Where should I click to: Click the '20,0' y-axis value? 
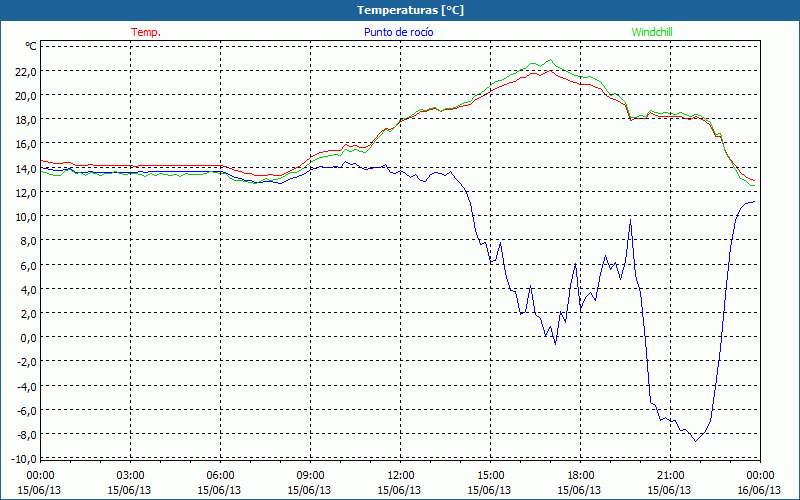[26, 95]
